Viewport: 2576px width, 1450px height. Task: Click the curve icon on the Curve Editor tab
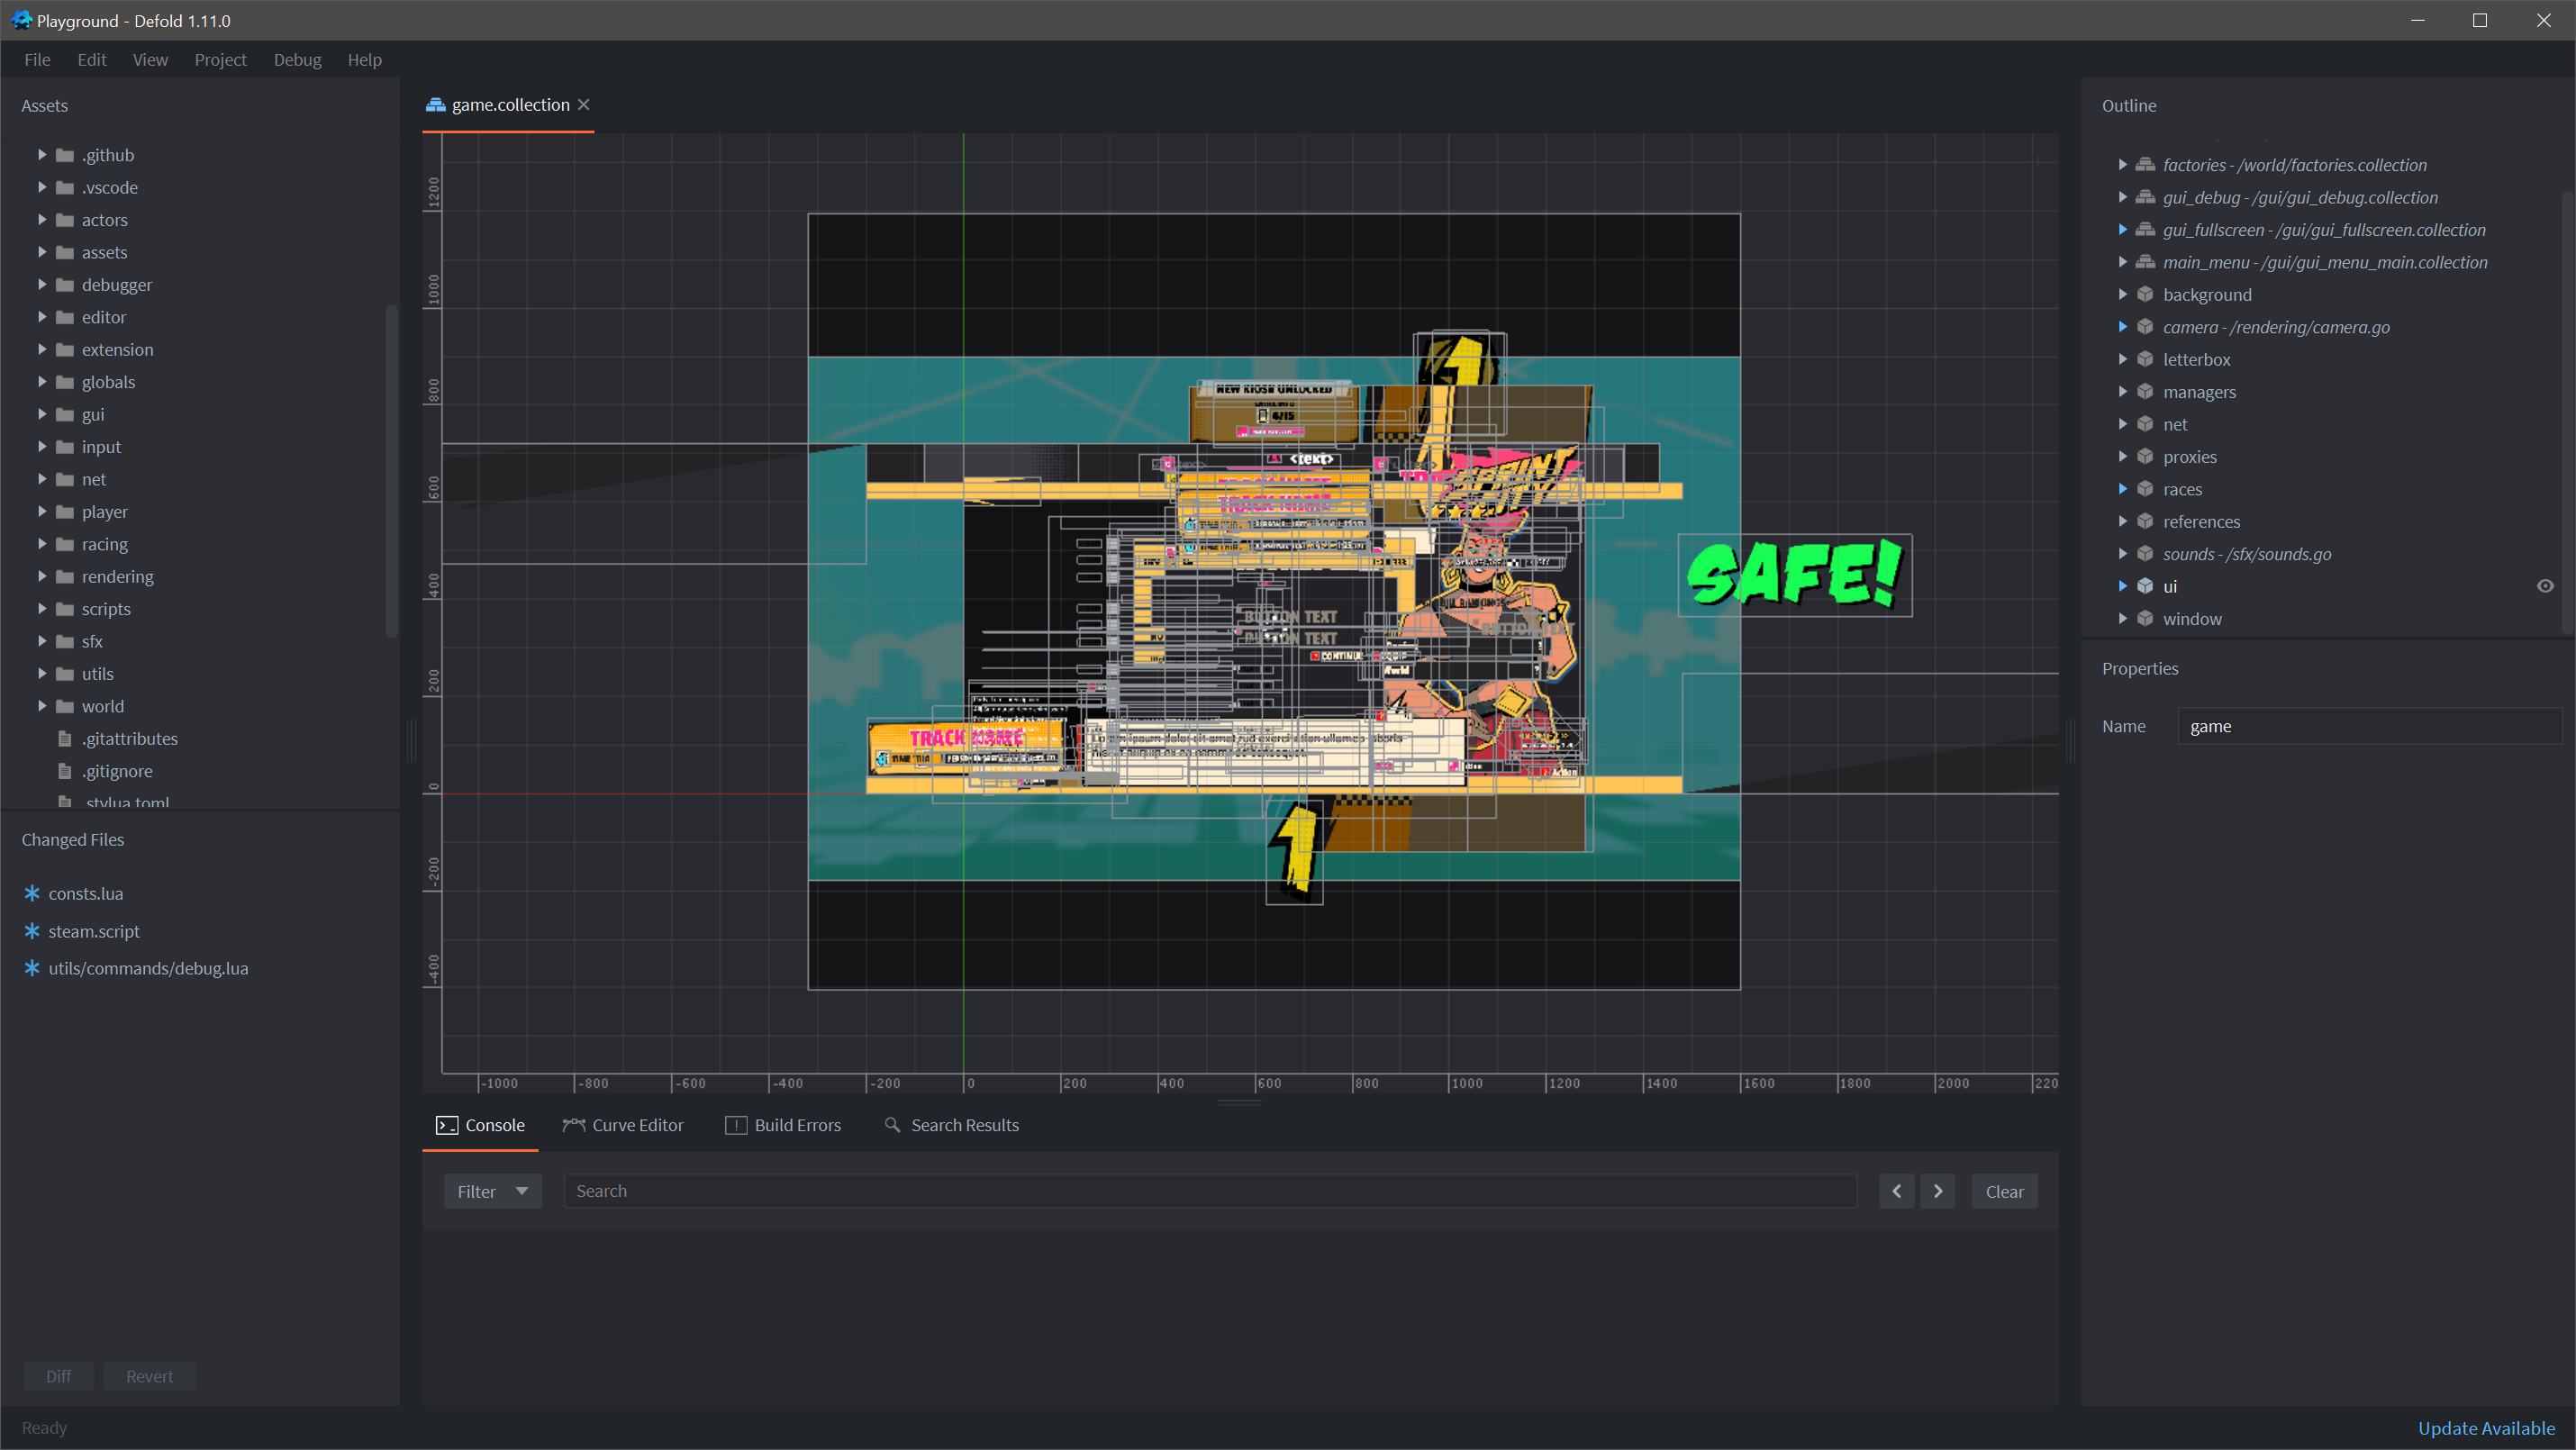coord(572,1125)
